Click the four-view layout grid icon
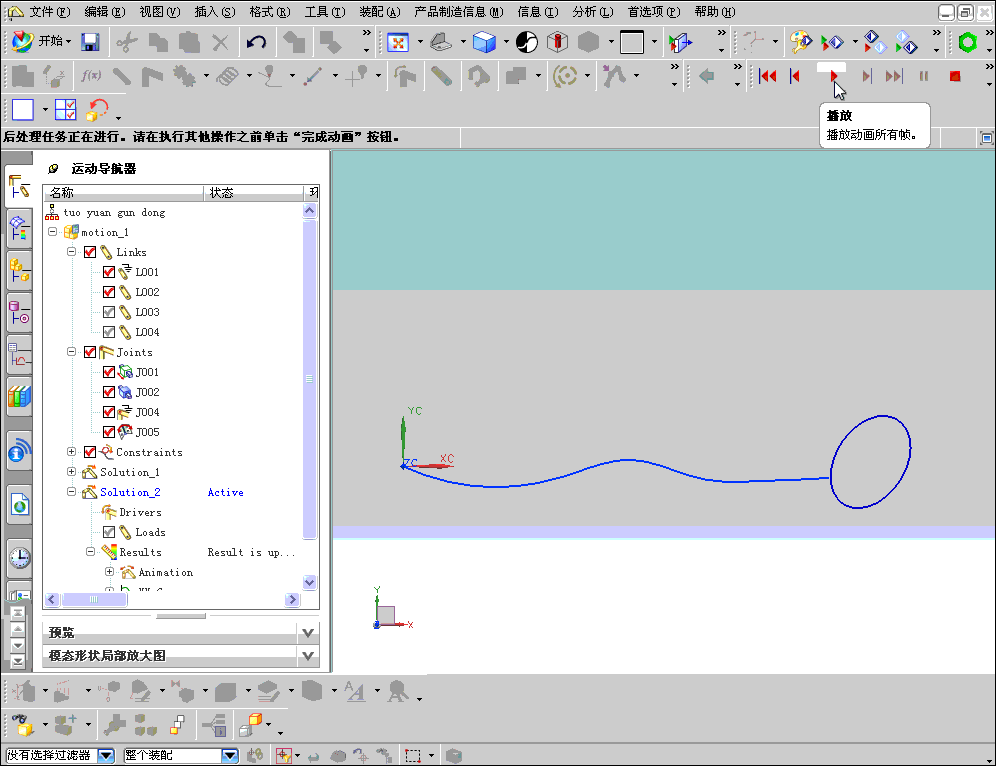This screenshot has height=766, width=996. 65,110
